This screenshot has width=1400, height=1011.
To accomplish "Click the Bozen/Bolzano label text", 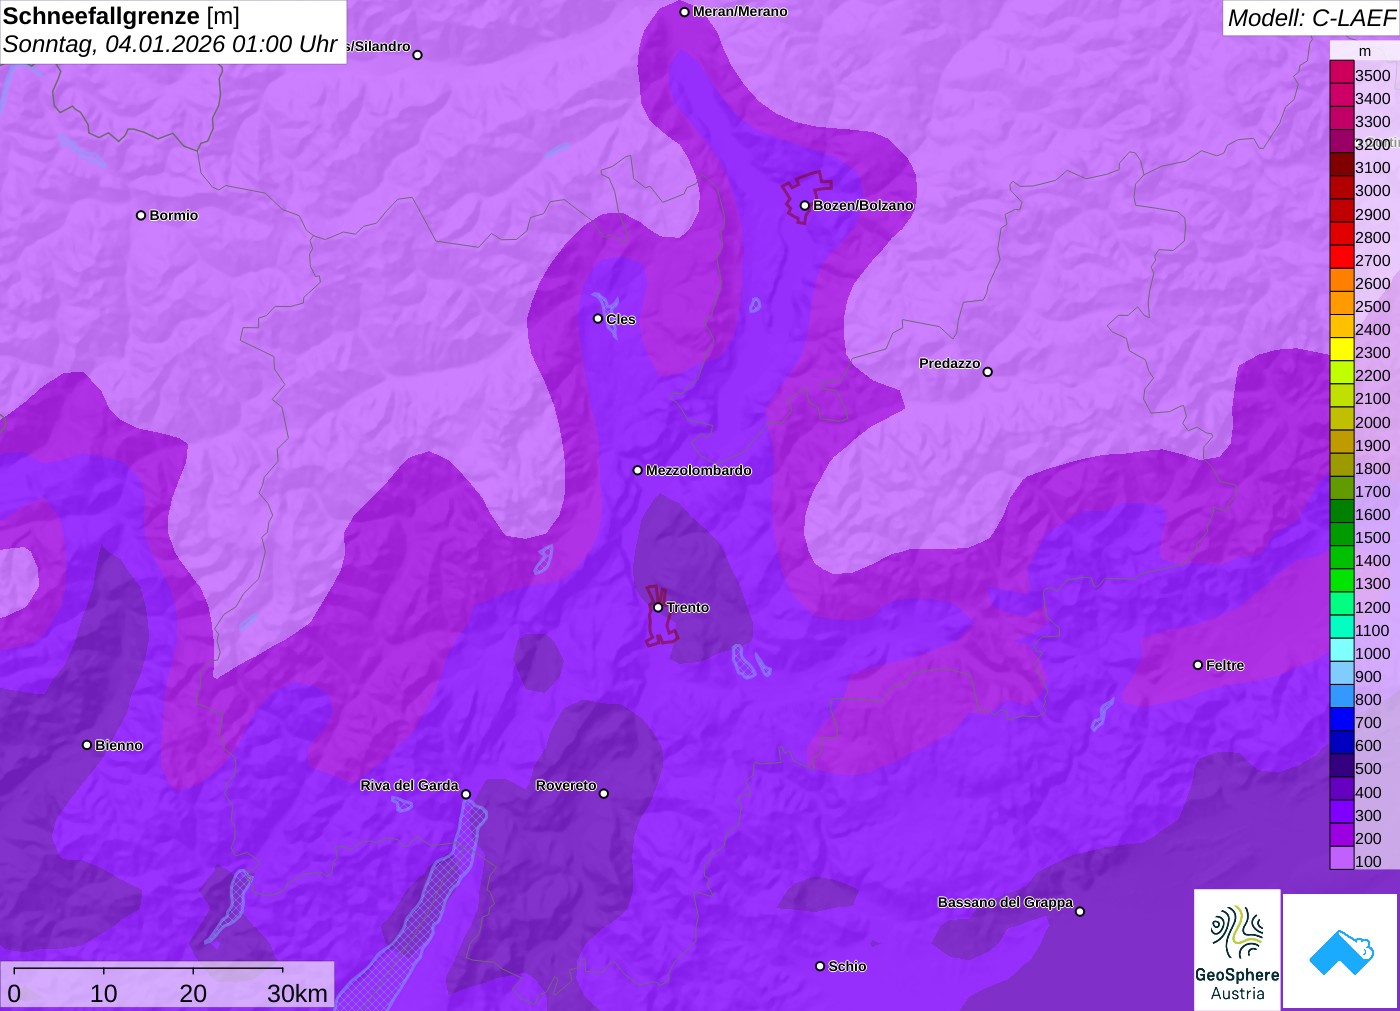I will [x=863, y=205].
